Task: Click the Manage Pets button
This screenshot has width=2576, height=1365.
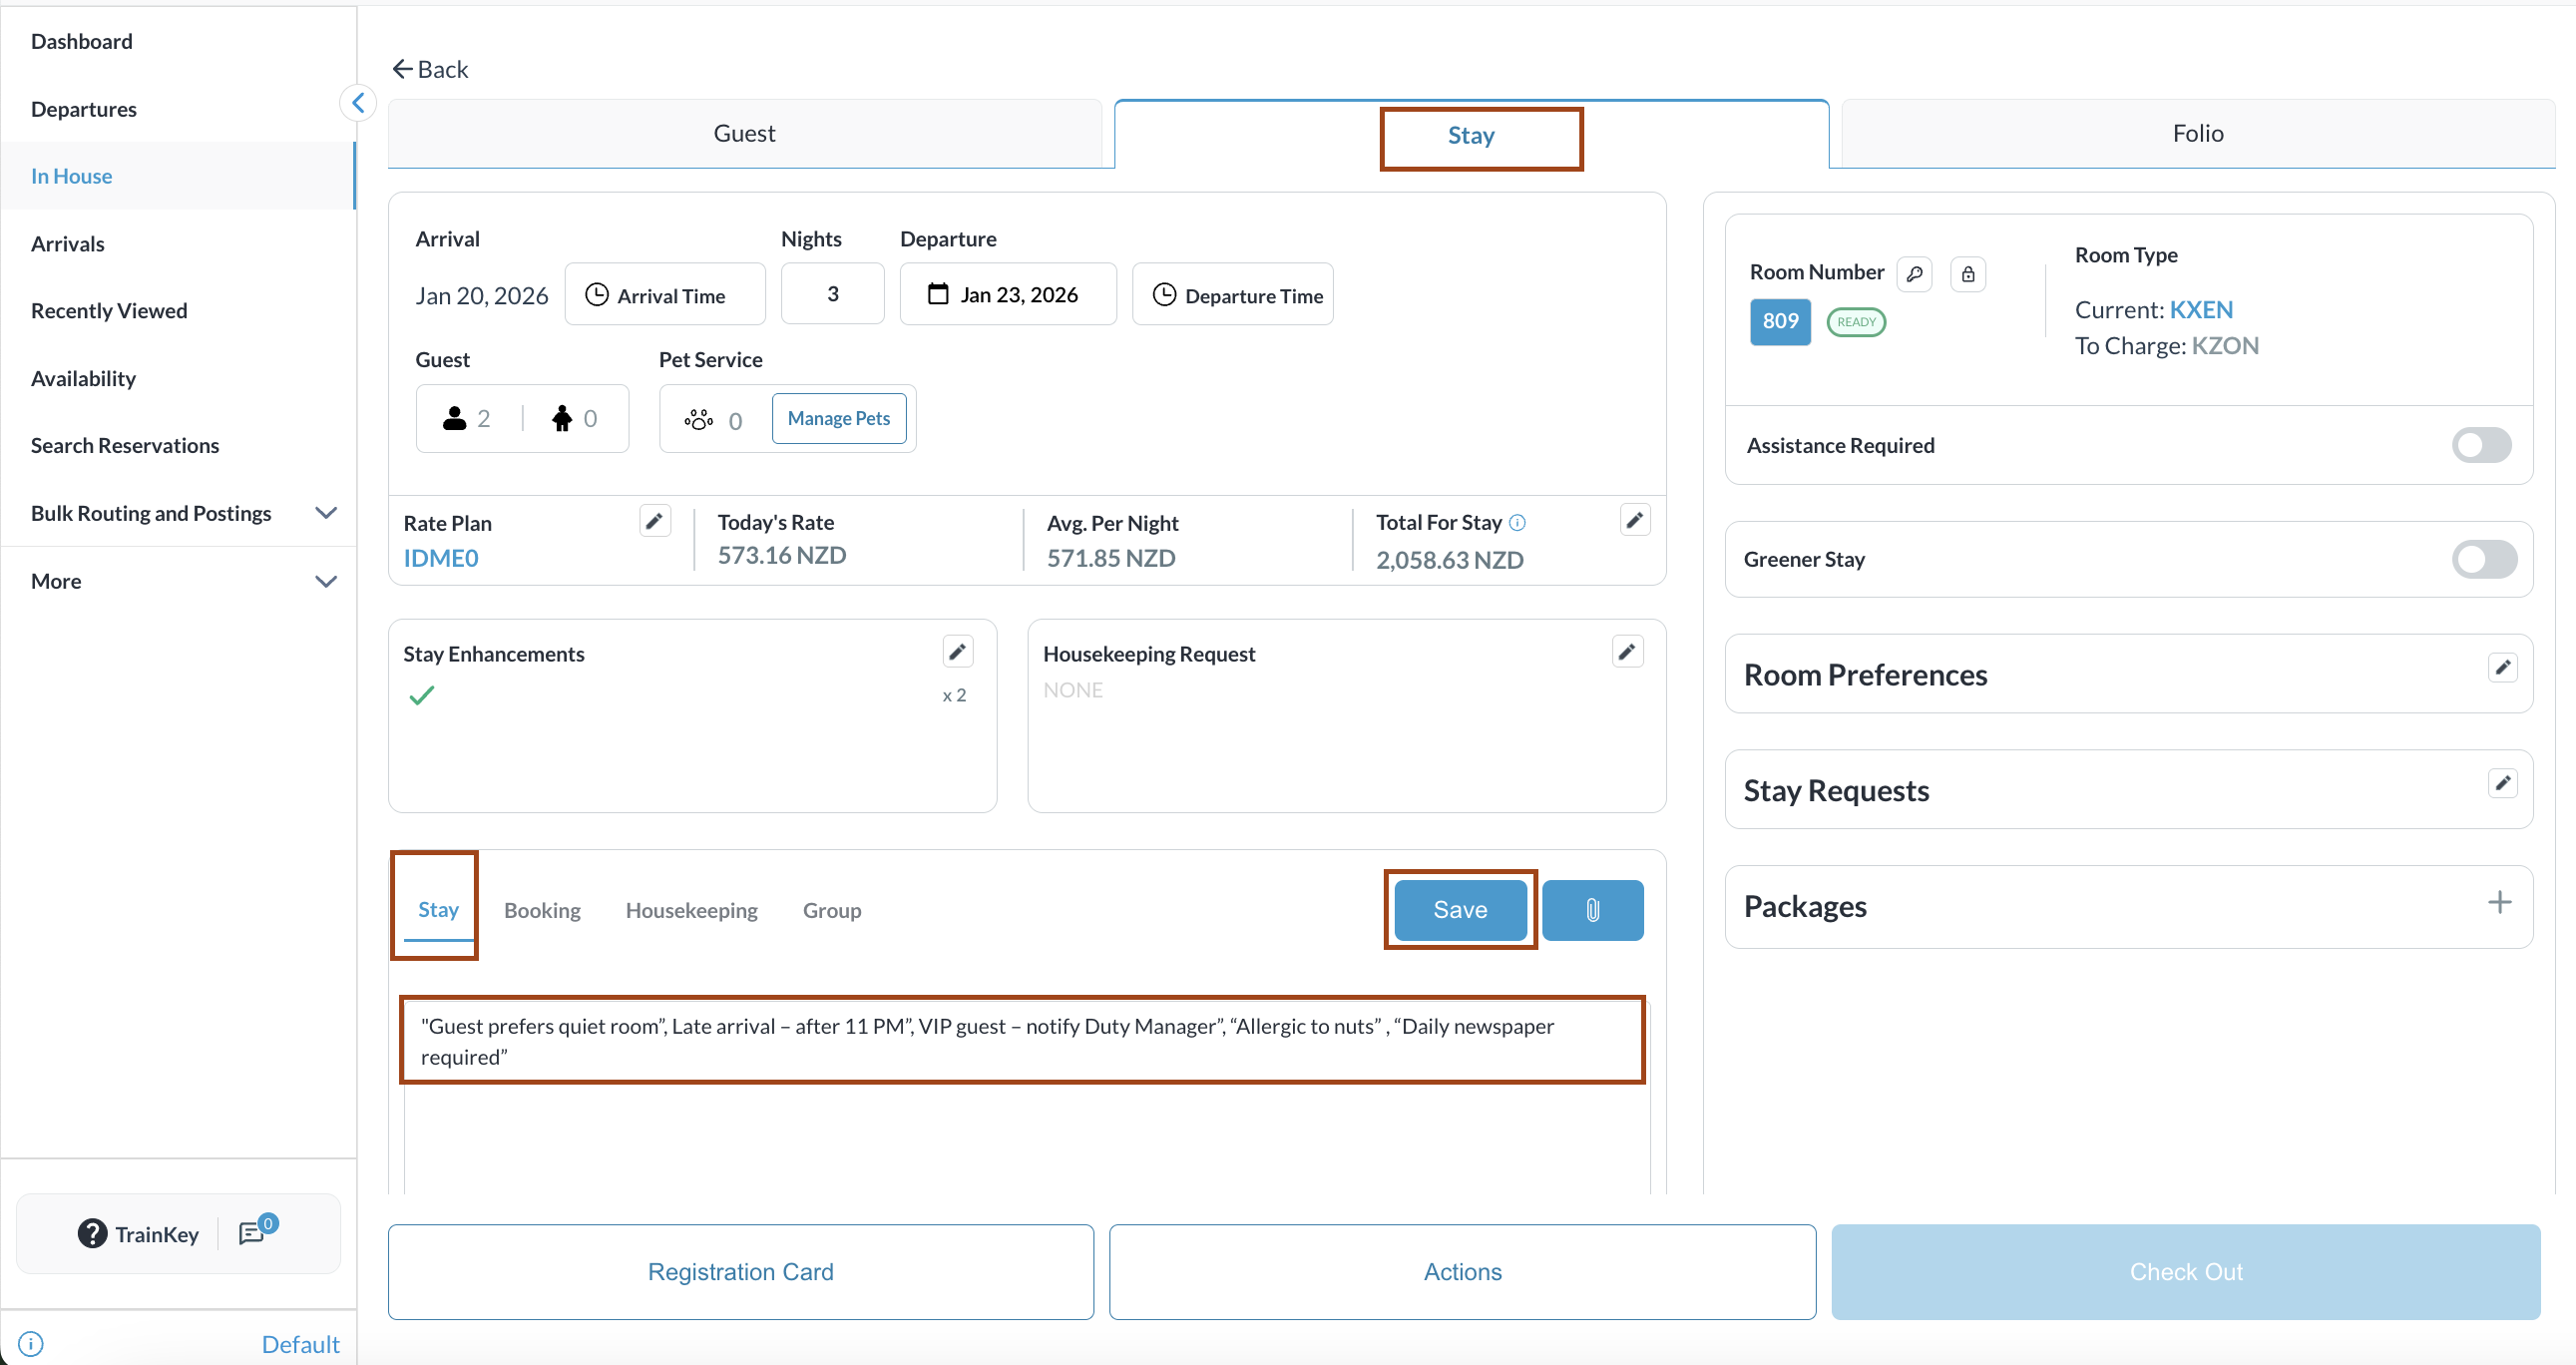Action: 838,418
